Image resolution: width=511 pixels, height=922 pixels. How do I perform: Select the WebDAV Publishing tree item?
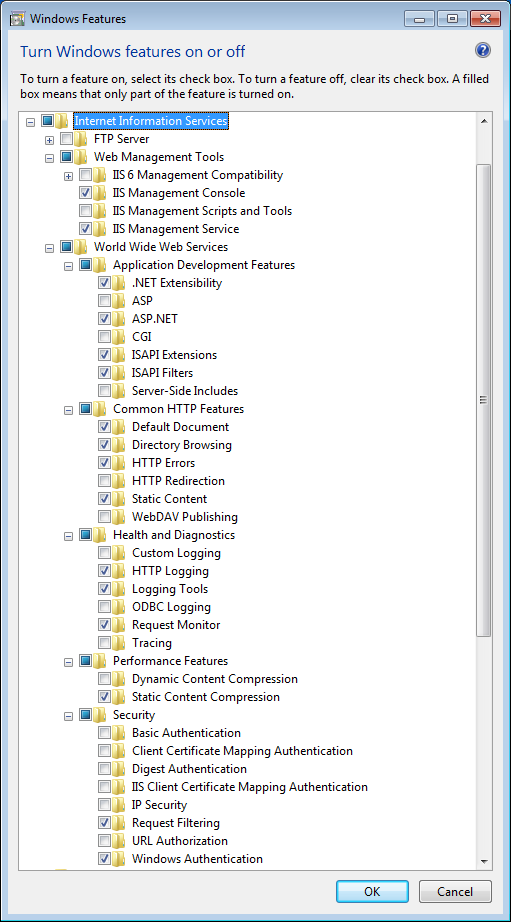pyautogui.click(x=185, y=517)
